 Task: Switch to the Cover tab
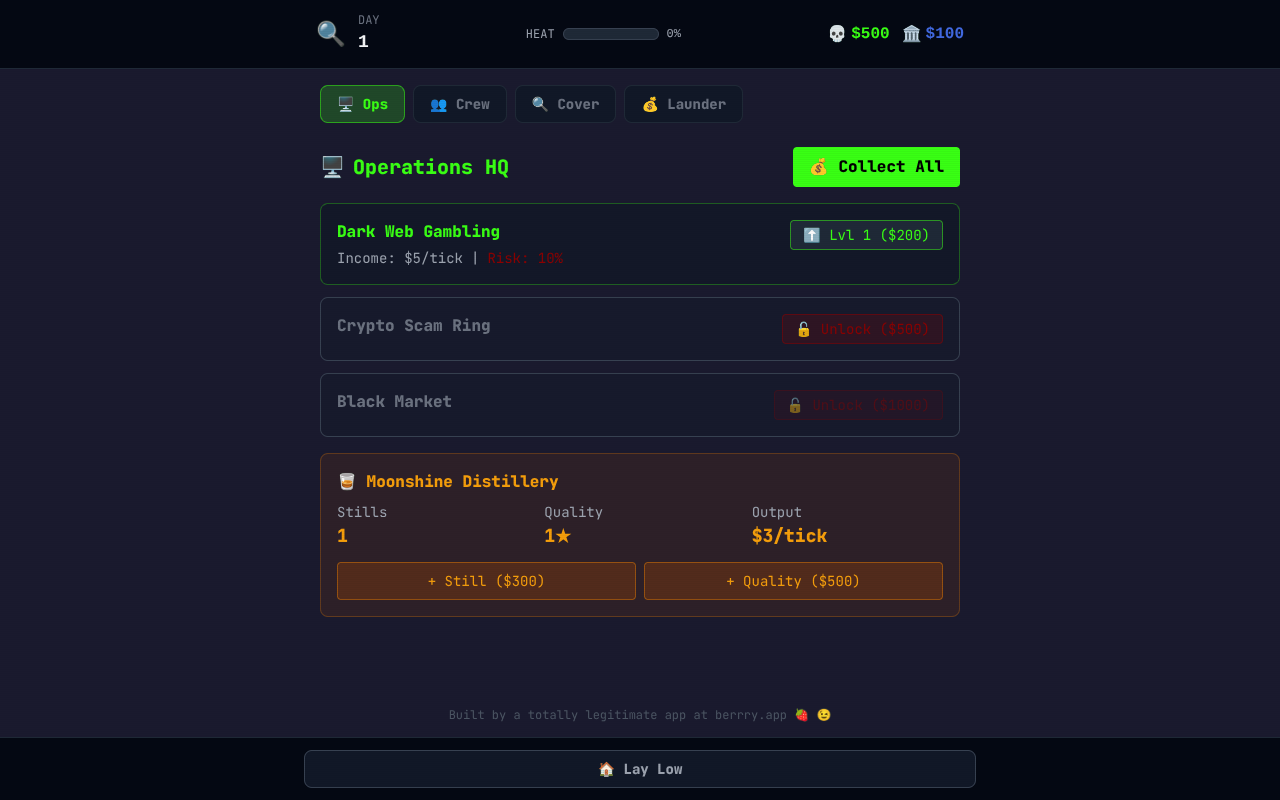pos(565,103)
